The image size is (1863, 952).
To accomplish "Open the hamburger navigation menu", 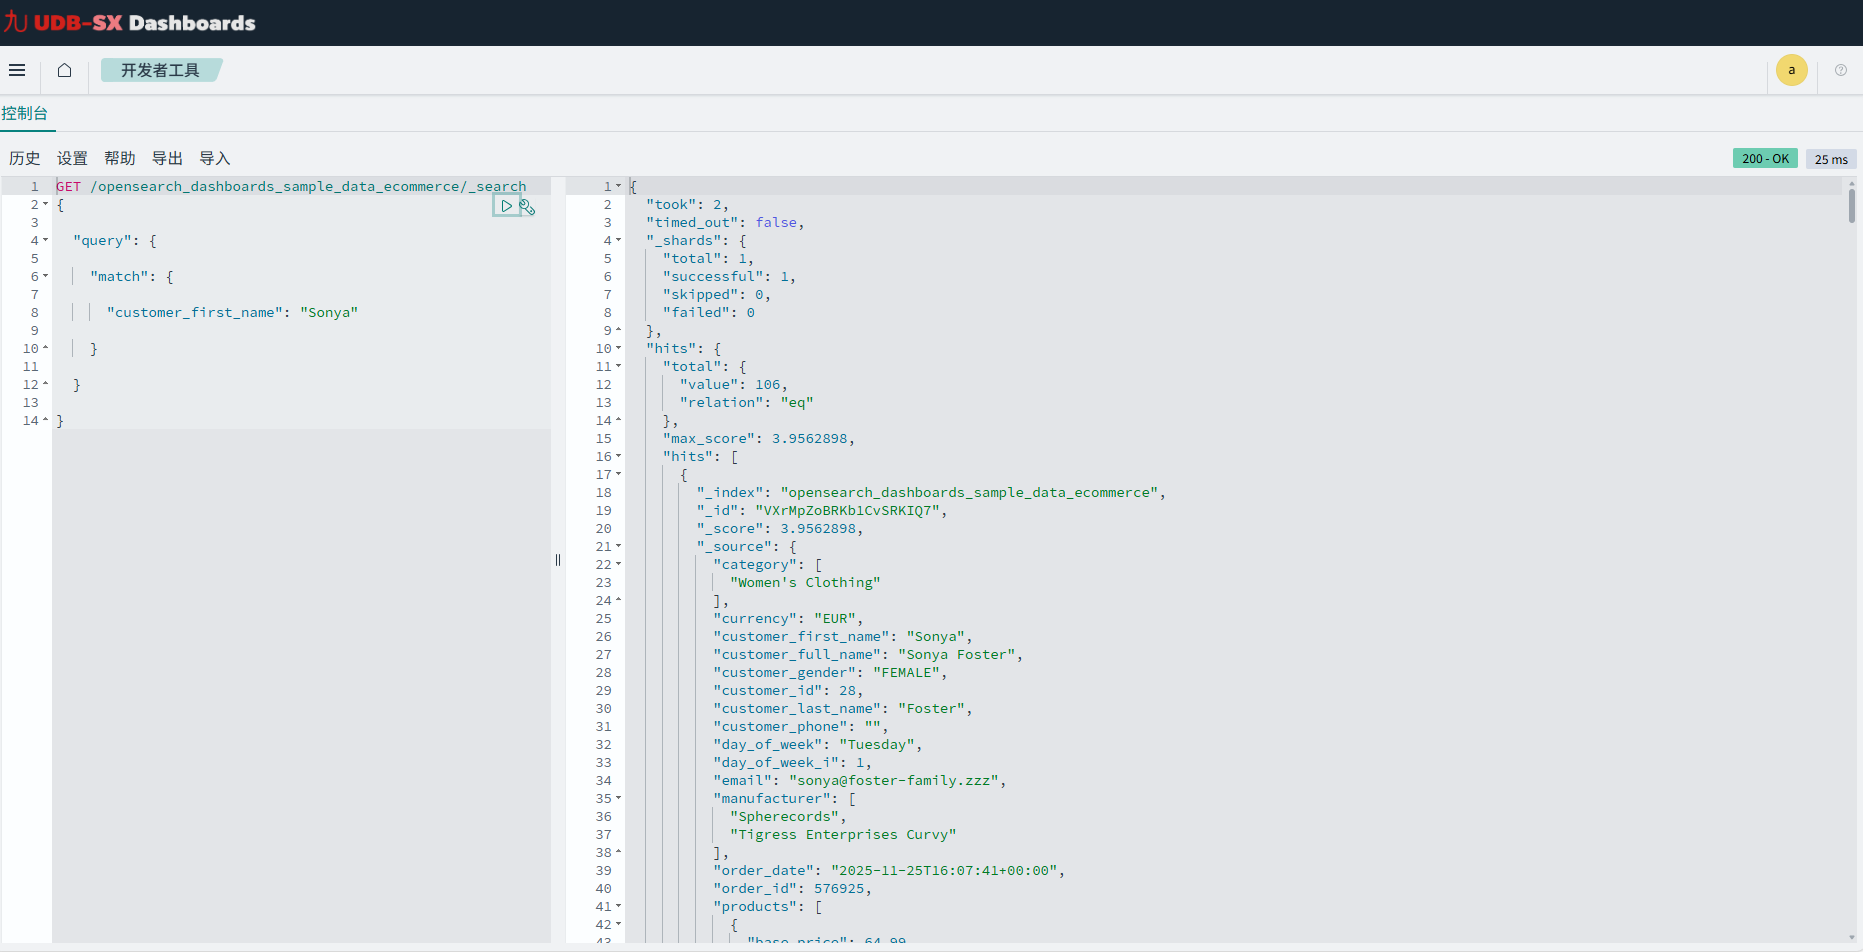I will (17, 70).
